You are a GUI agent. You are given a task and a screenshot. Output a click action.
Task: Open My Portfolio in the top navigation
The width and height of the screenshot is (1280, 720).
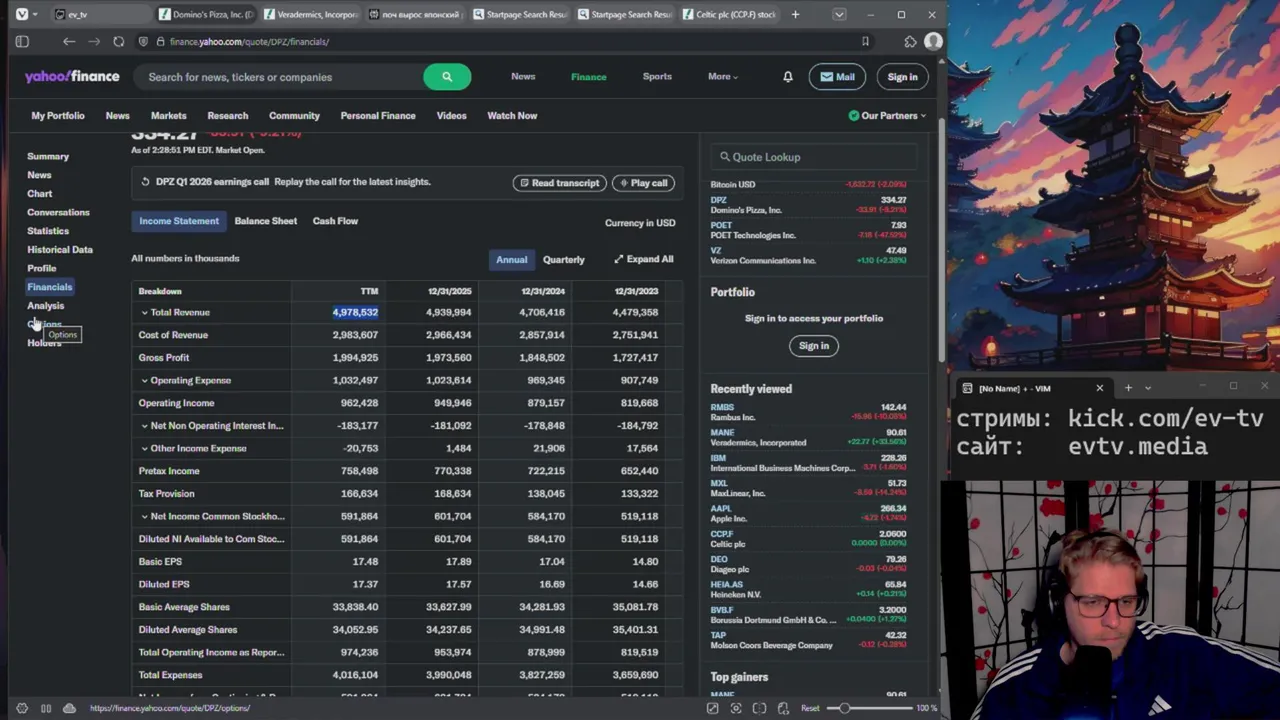click(58, 116)
